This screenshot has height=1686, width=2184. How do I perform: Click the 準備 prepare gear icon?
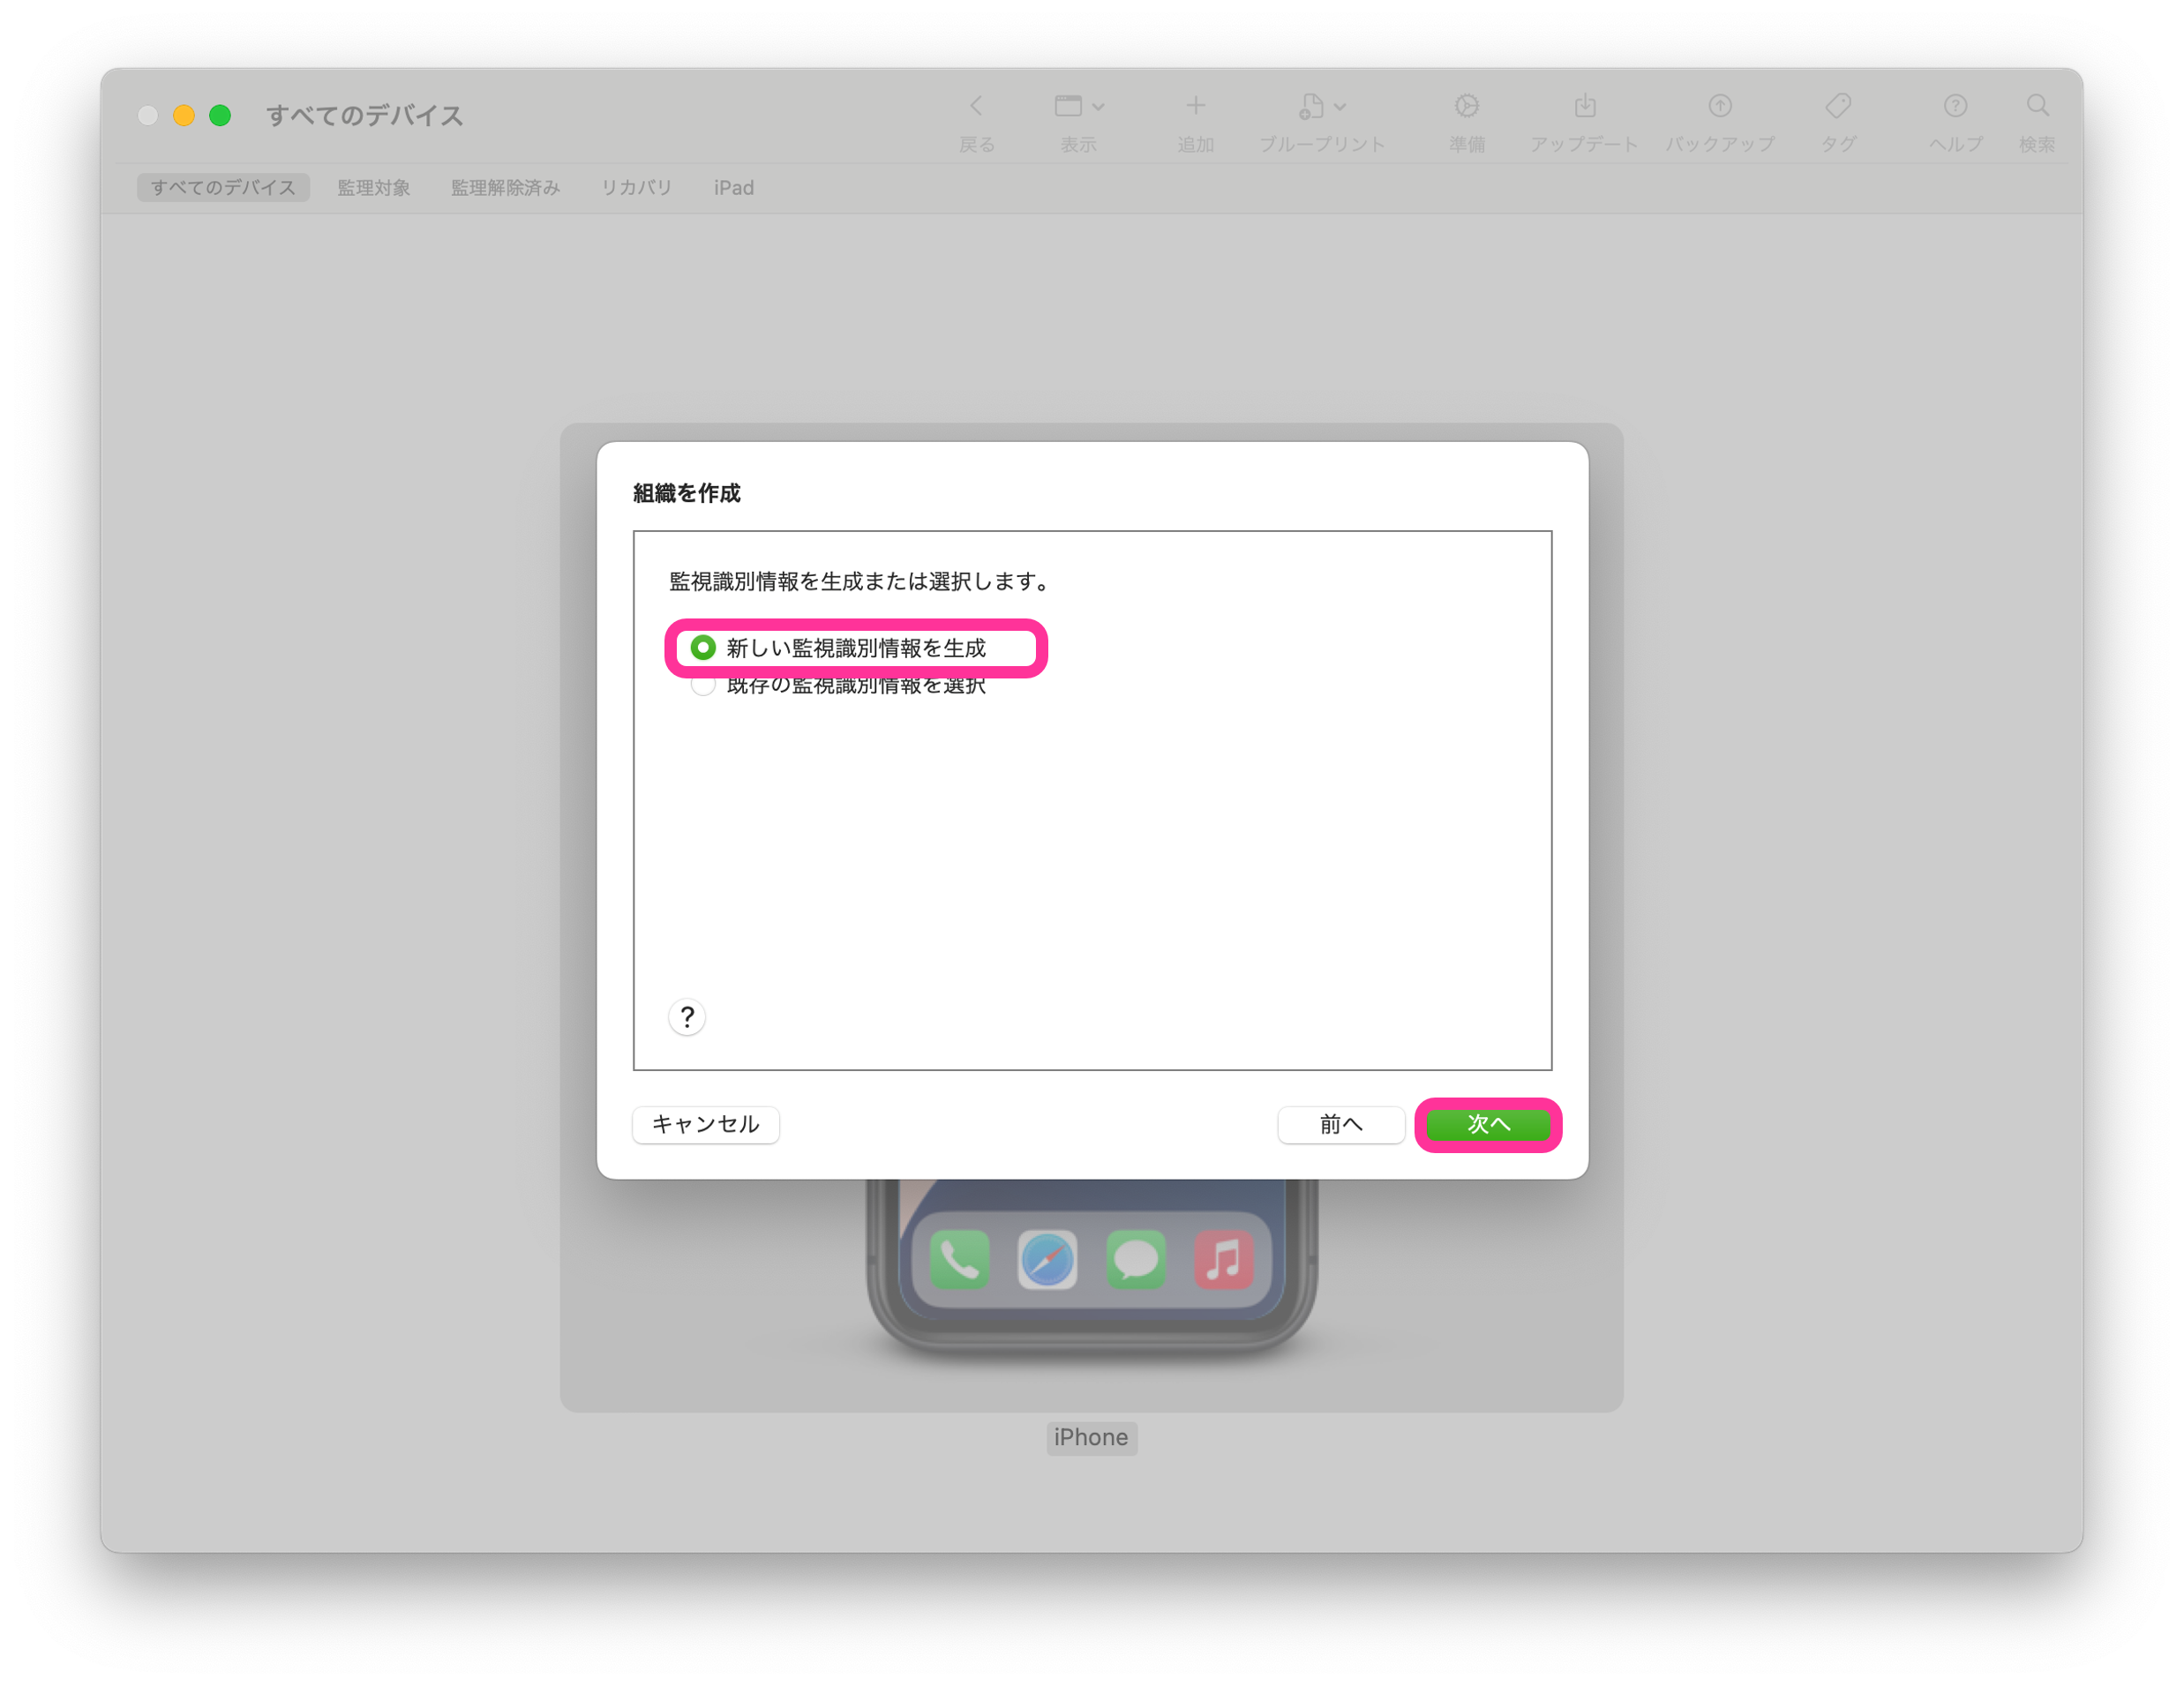(1466, 106)
